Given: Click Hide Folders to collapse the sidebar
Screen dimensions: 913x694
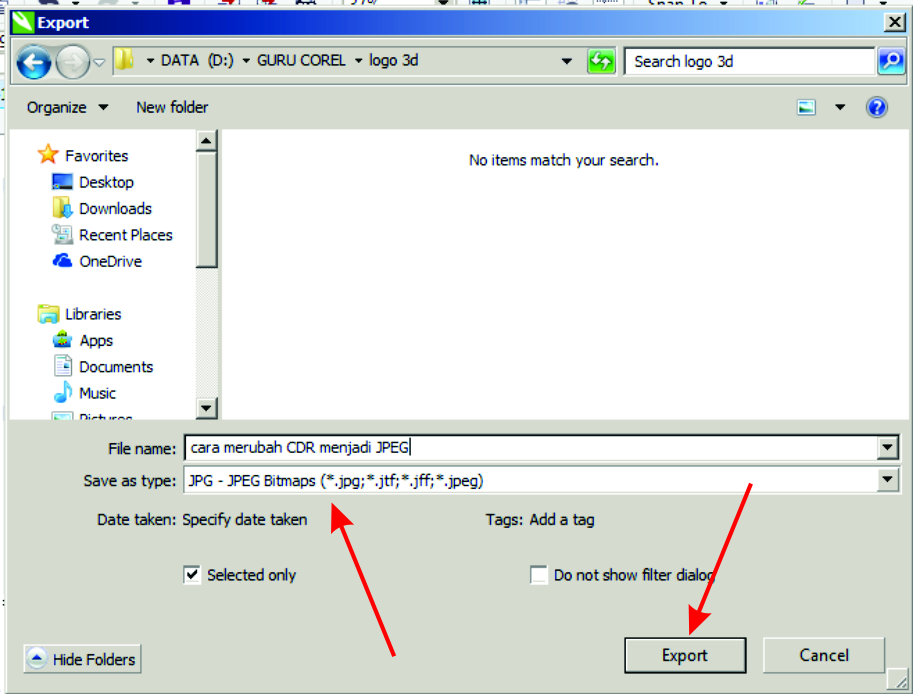Looking at the screenshot, I should click(x=81, y=659).
